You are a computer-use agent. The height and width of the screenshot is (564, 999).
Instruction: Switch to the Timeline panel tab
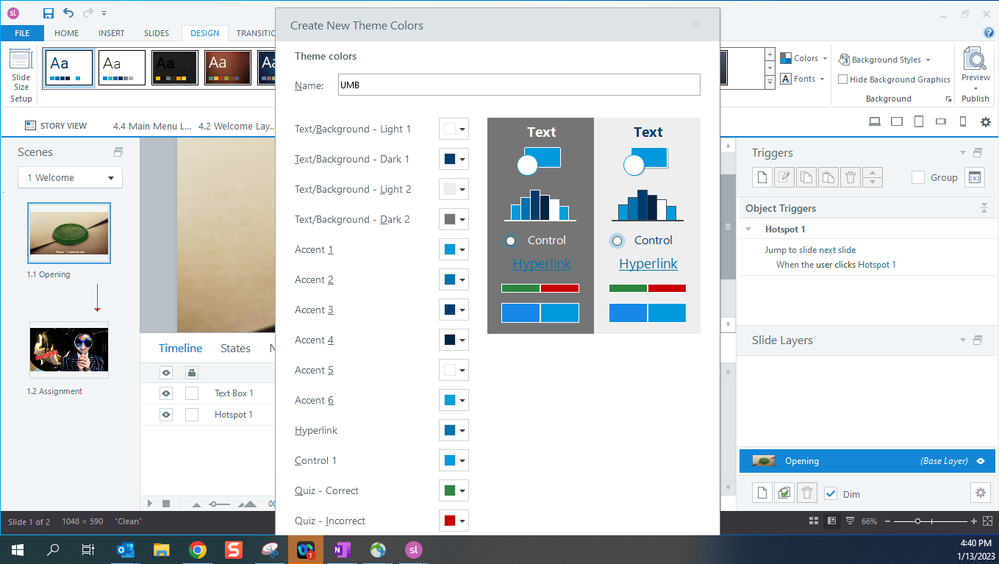click(x=180, y=348)
